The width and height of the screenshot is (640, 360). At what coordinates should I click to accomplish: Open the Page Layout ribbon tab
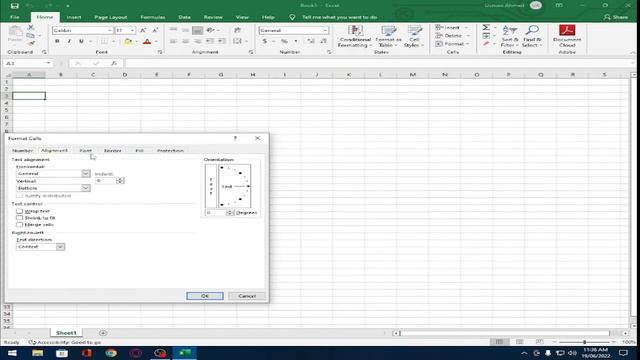tap(111, 17)
